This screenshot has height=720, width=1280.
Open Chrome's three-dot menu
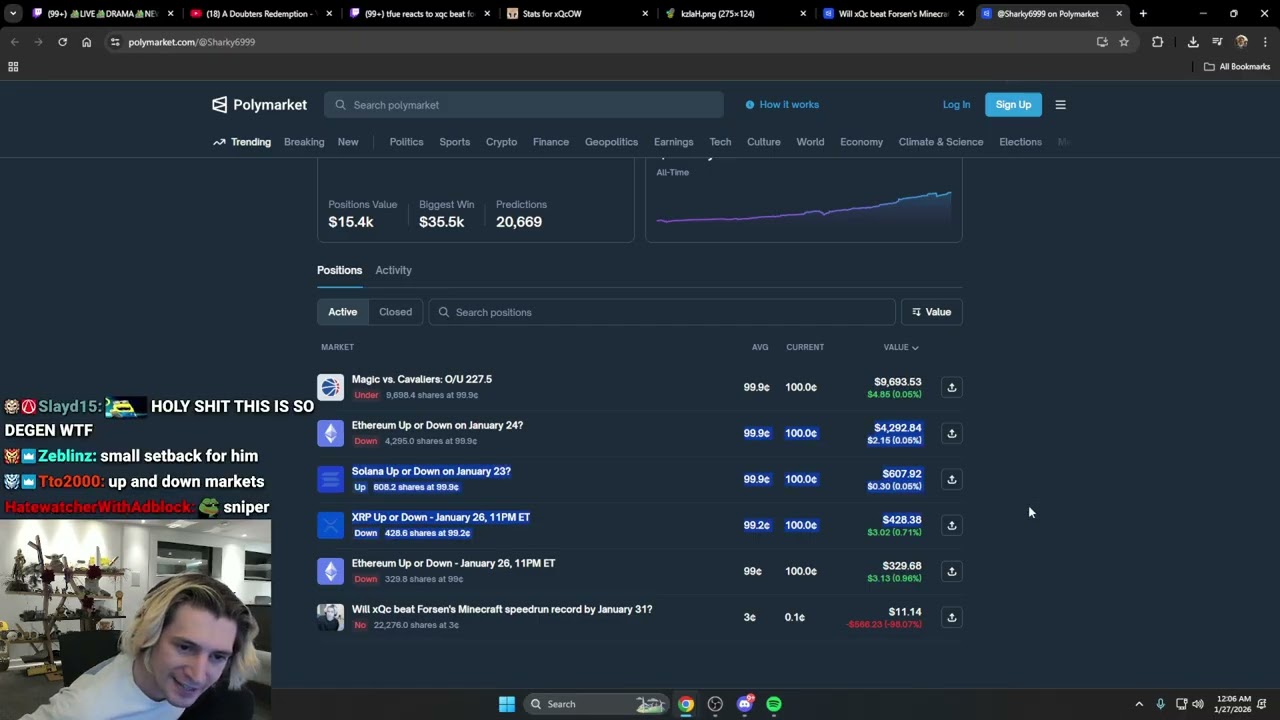(1265, 42)
